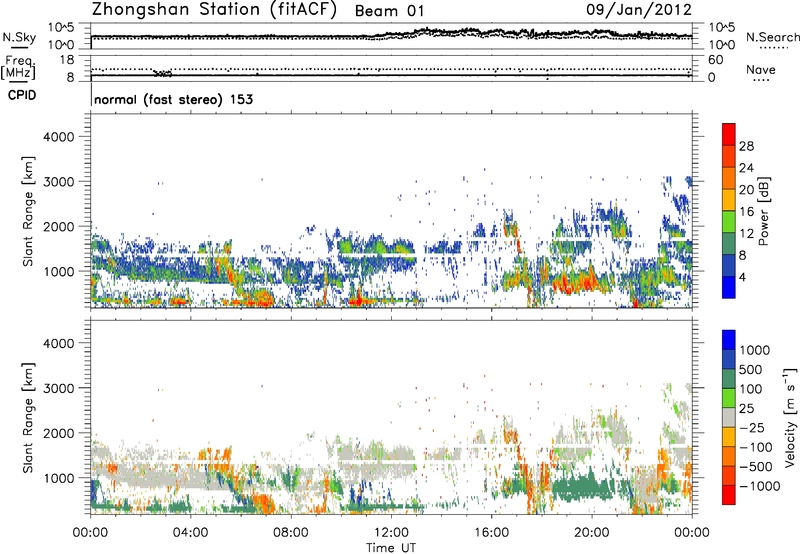Click the '12:00' time axis tick
The height and width of the screenshot is (554, 800).
click(391, 533)
